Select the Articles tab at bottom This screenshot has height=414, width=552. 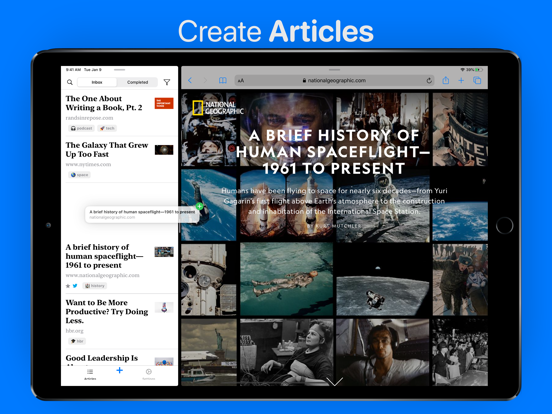[90, 374]
